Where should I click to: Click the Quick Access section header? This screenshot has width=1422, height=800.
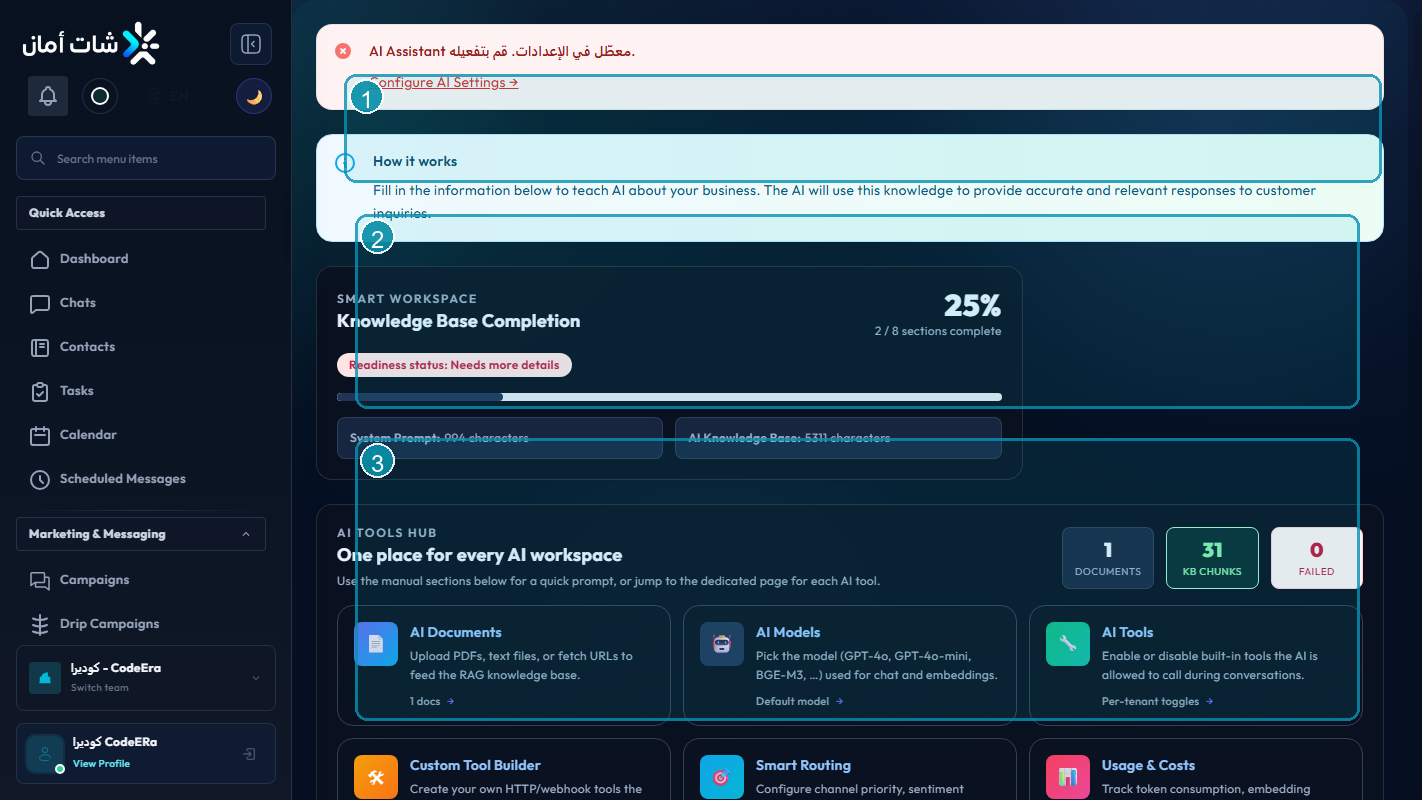pyautogui.click(x=141, y=213)
